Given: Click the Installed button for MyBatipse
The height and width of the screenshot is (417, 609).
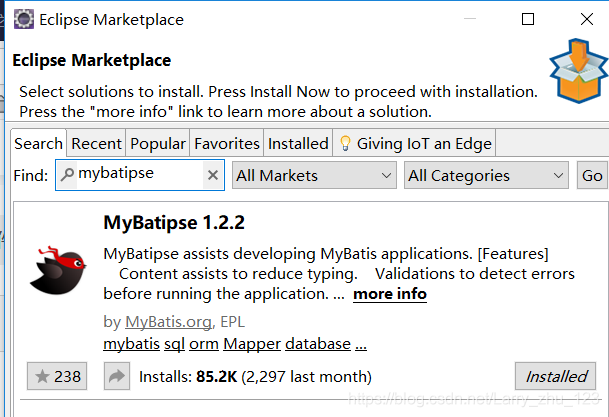Looking at the screenshot, I should [x=555, y=376].
